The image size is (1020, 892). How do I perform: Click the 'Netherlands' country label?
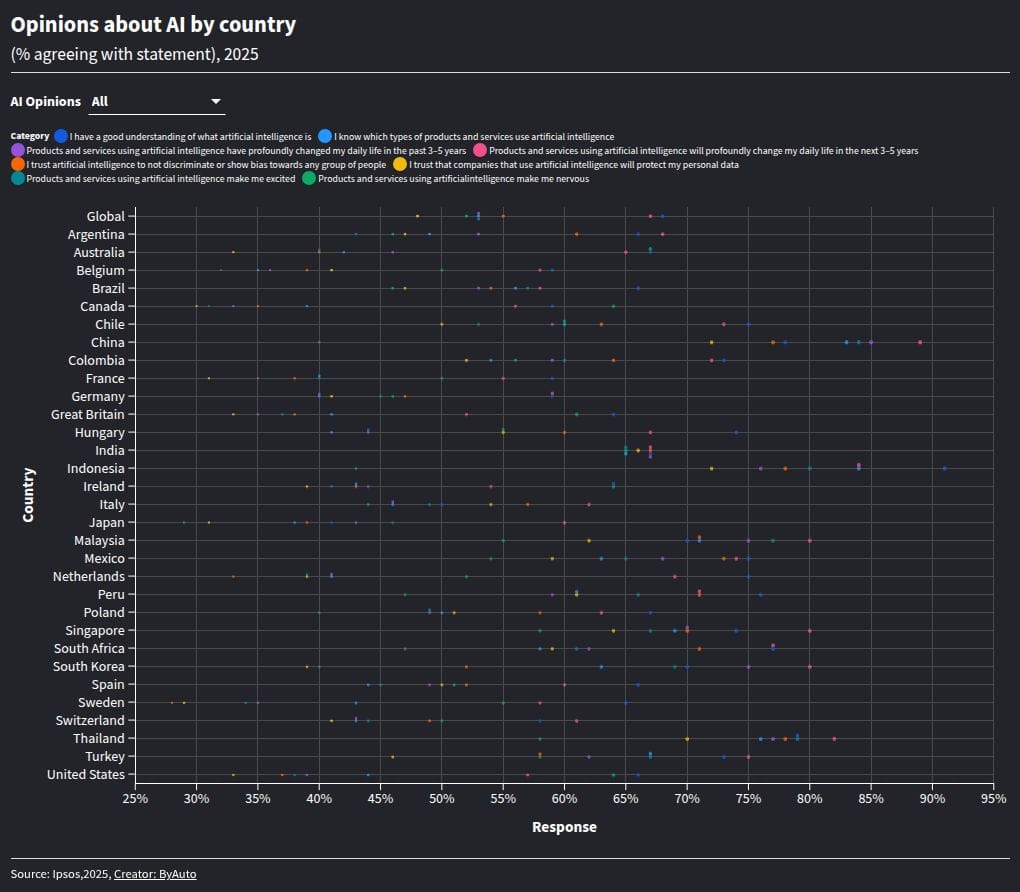point(89,576)
